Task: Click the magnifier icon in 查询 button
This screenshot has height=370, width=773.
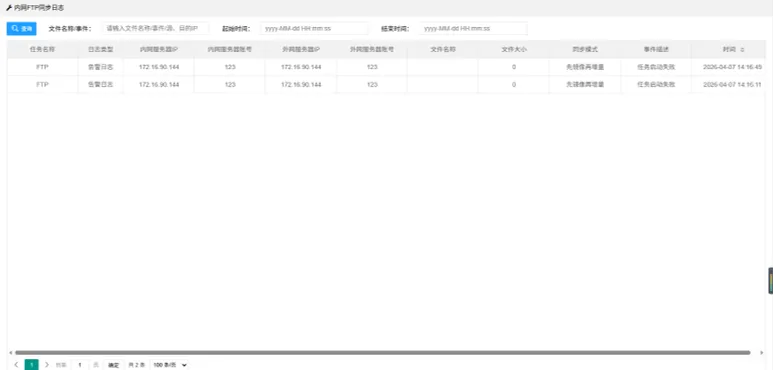Action: click(15, 29)
